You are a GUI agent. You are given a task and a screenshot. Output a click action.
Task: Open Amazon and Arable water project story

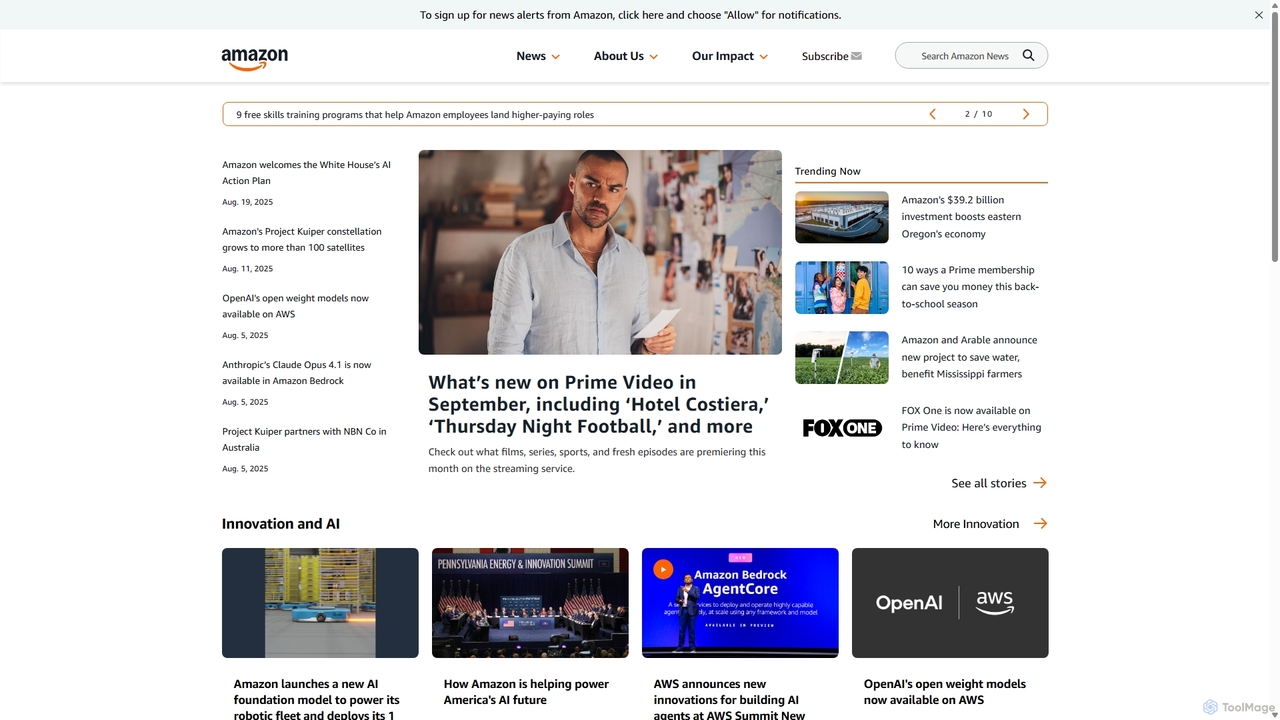(x=969, y=357)
